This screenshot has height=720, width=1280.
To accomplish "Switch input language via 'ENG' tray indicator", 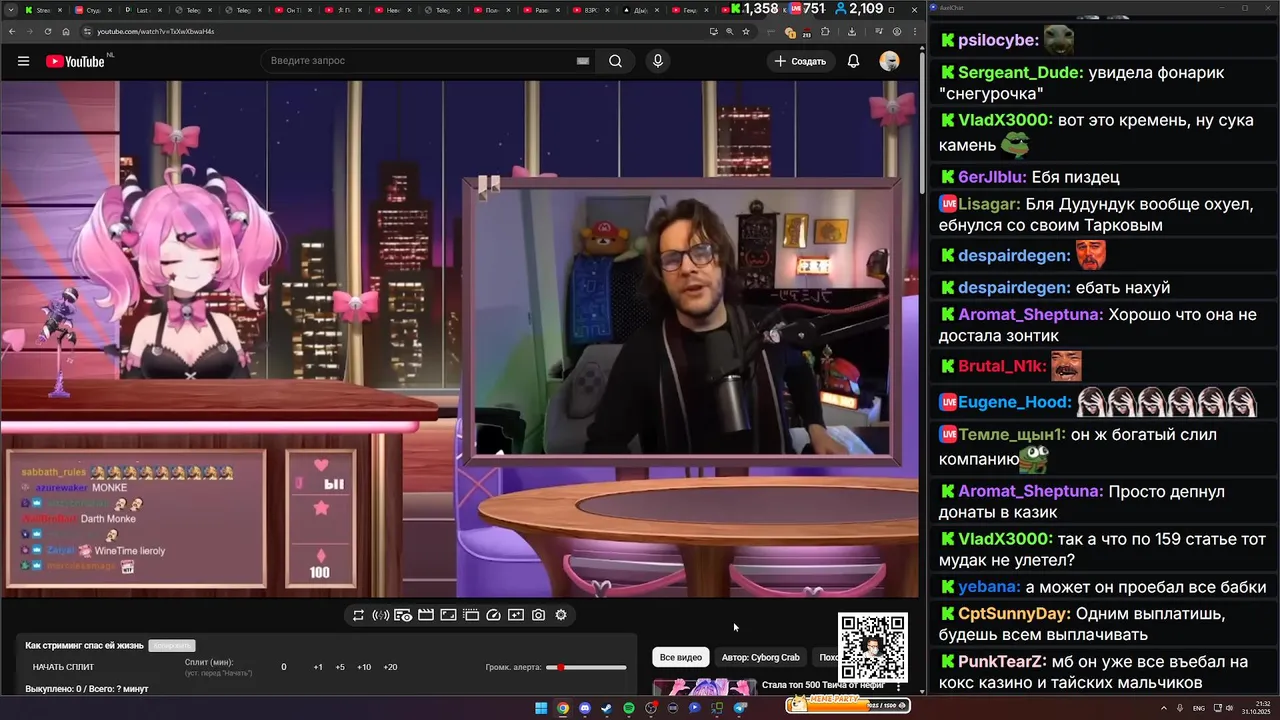I will [x=1200, y=708].
